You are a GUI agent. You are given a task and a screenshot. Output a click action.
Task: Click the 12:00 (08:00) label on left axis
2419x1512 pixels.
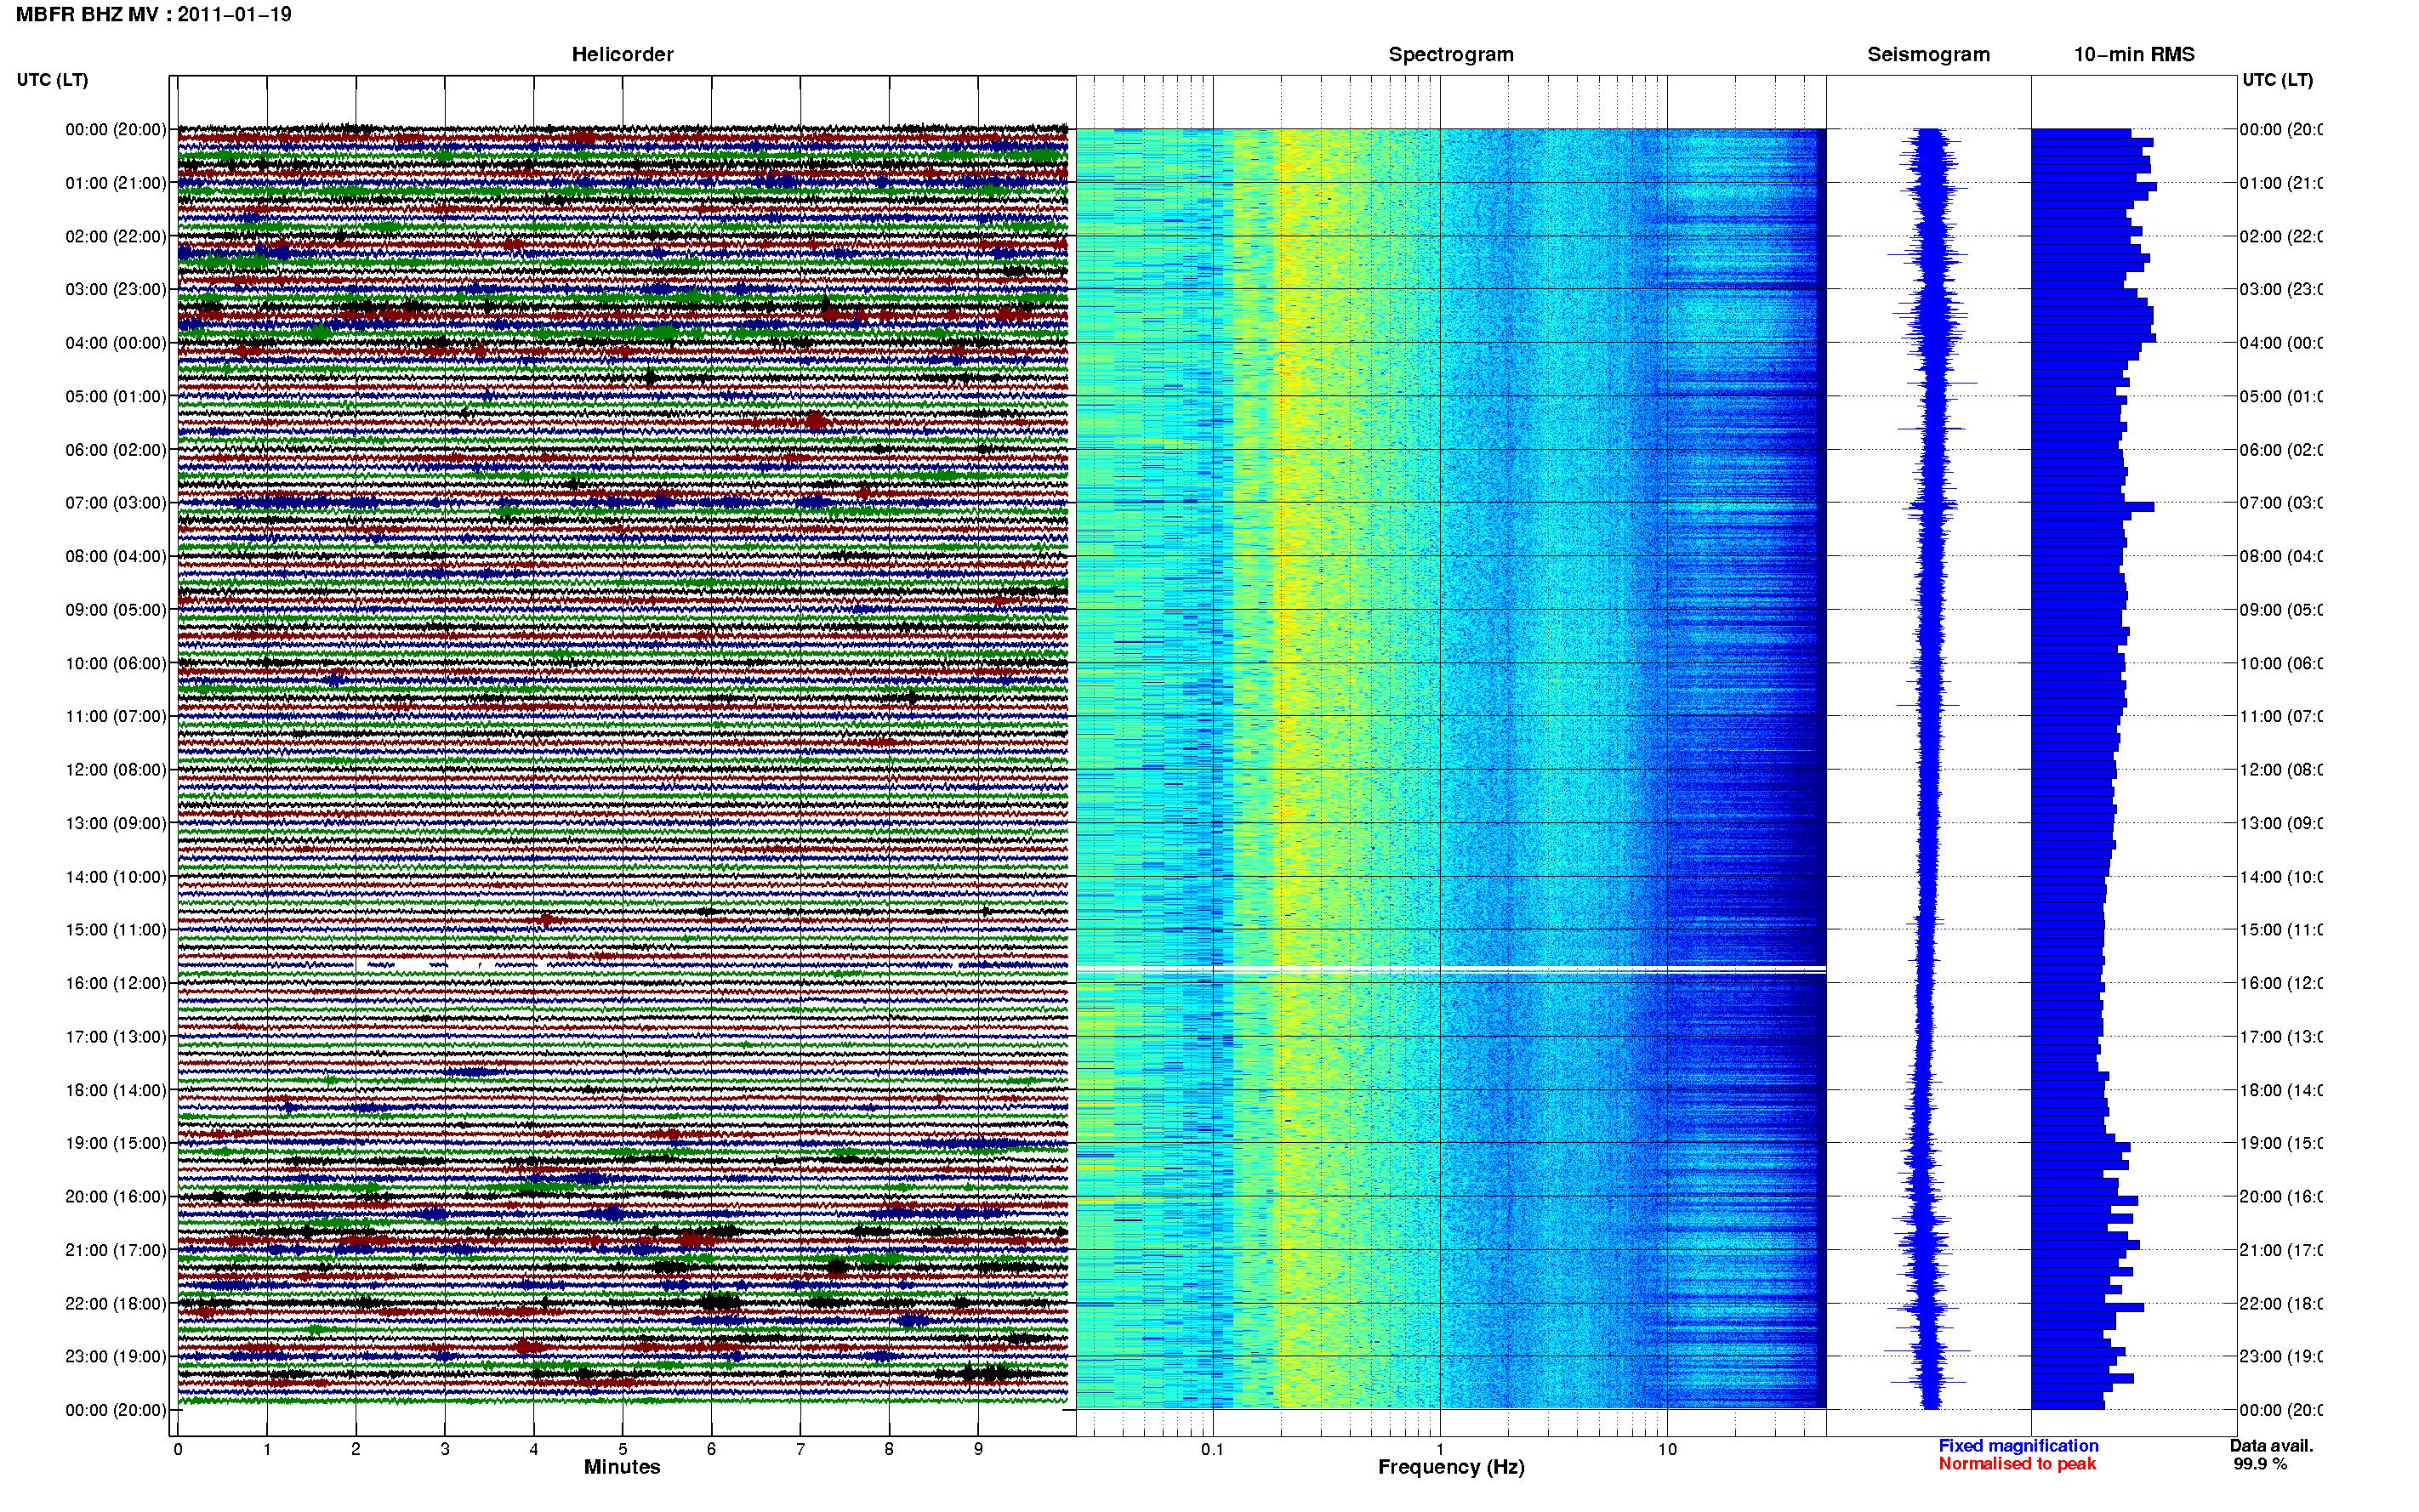pyautogui.click(x=116, y=770)
